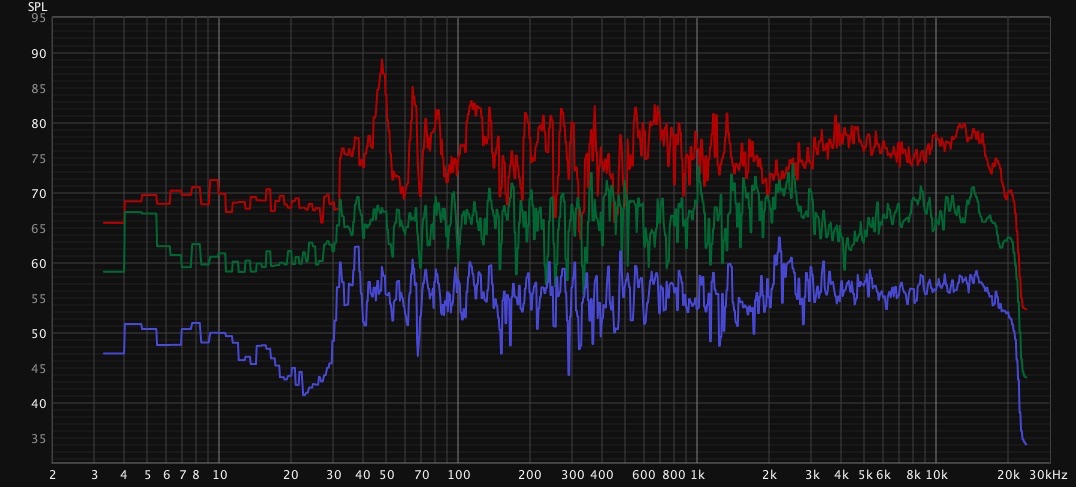Select the 60 SPL axis label
1076x487 pixels.
39,263
